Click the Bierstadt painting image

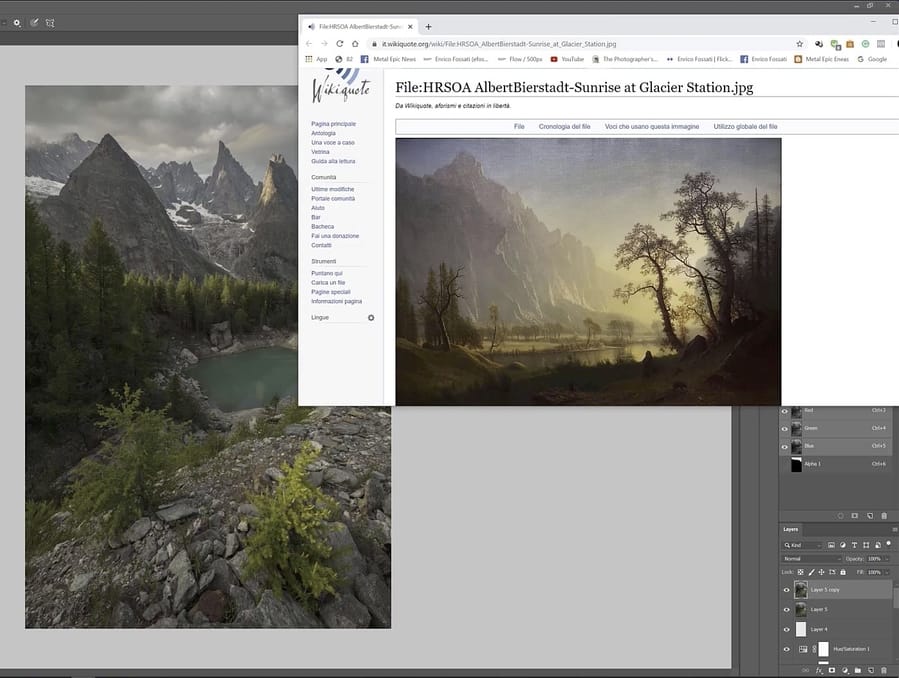[588, 272]
